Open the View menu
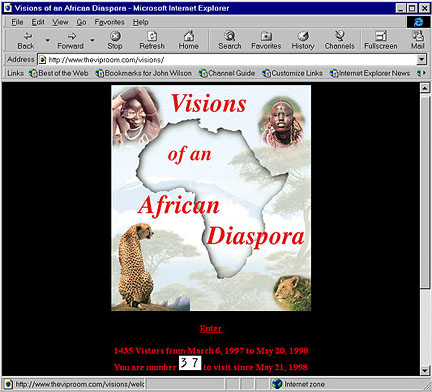The image size is (432, 392). click(x=60, y=22)
